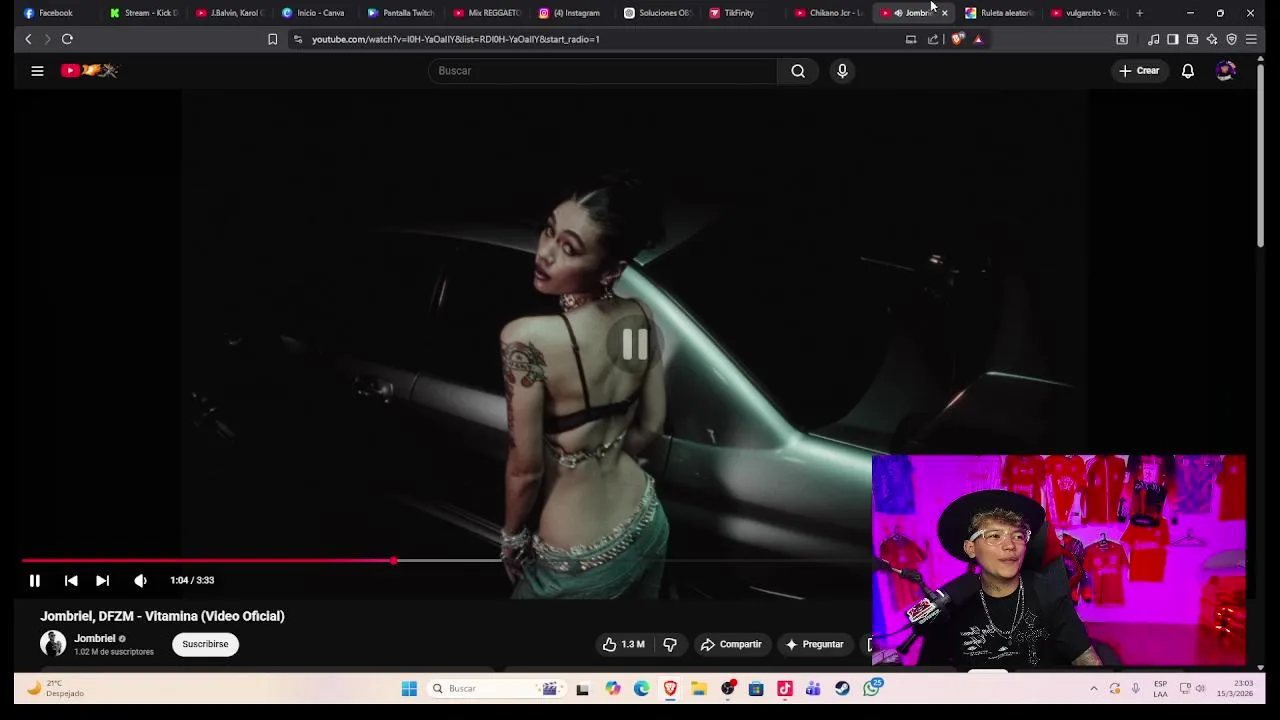Open the Jombriel channel name link
Image resolution: width=1280 pixels, height=720 pixels.
95,638
